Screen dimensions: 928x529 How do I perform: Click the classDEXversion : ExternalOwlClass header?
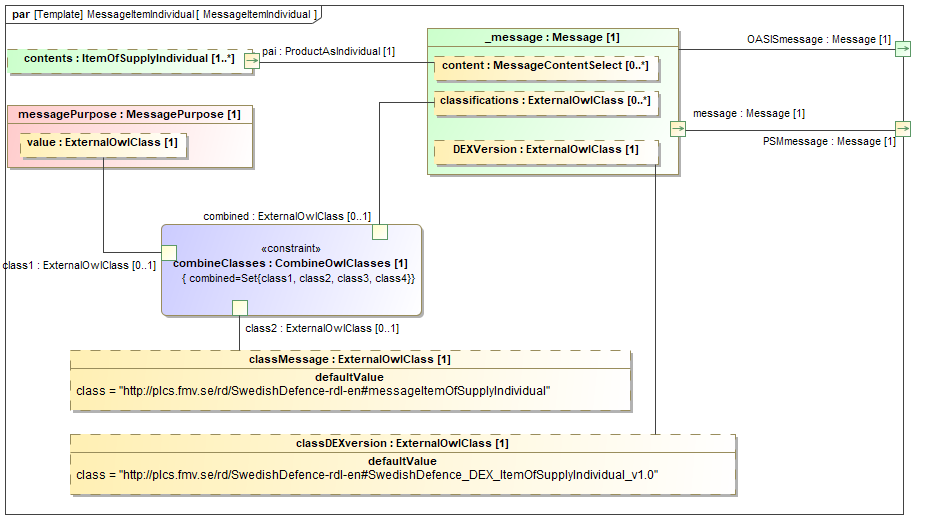(x=402, y=443)
